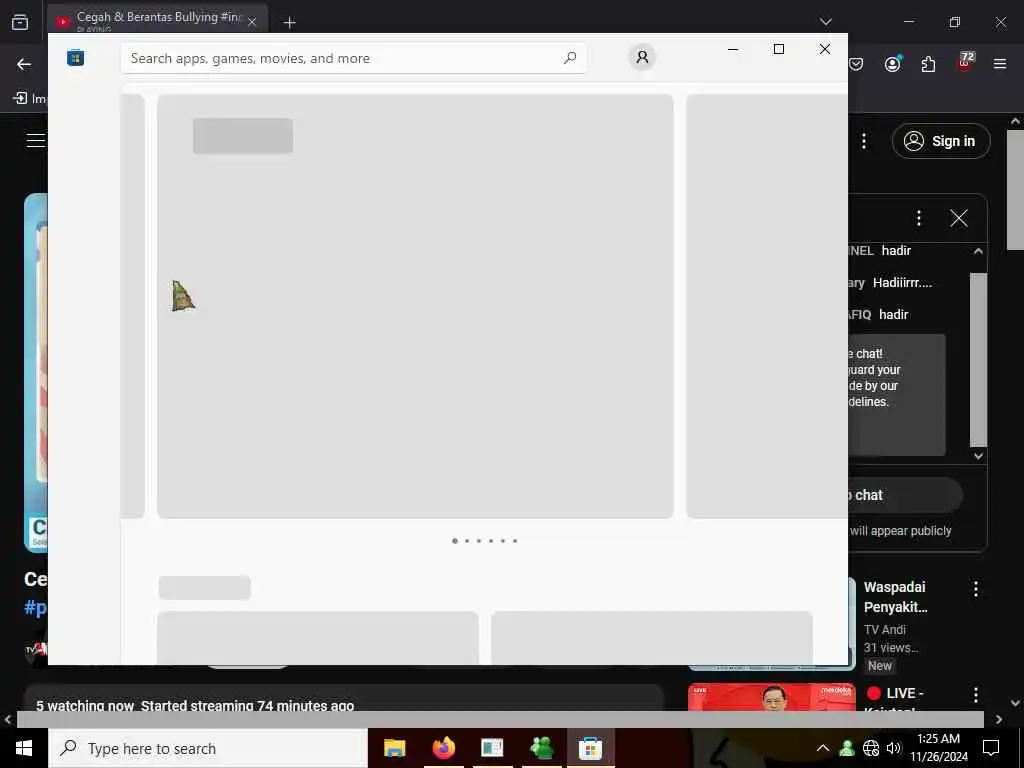Open options menu for LIVE video

coord(976,695)
